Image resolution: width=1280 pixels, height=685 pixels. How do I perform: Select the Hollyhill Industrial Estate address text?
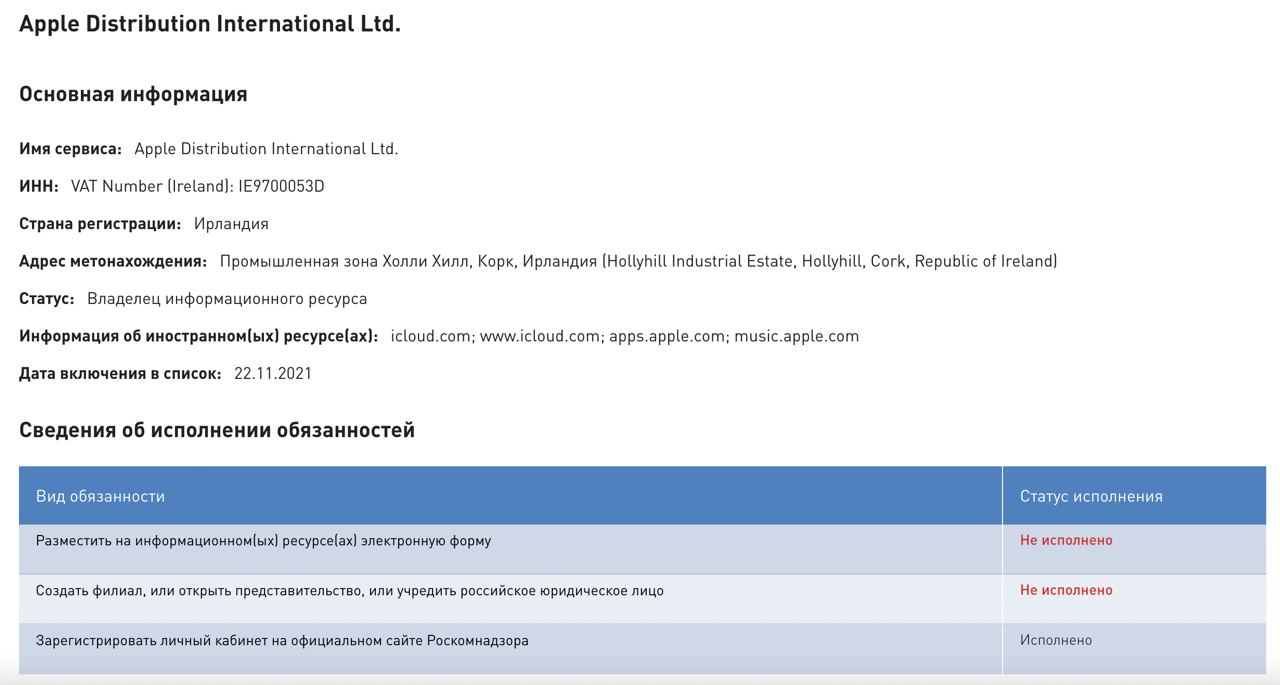click(638, 261)
